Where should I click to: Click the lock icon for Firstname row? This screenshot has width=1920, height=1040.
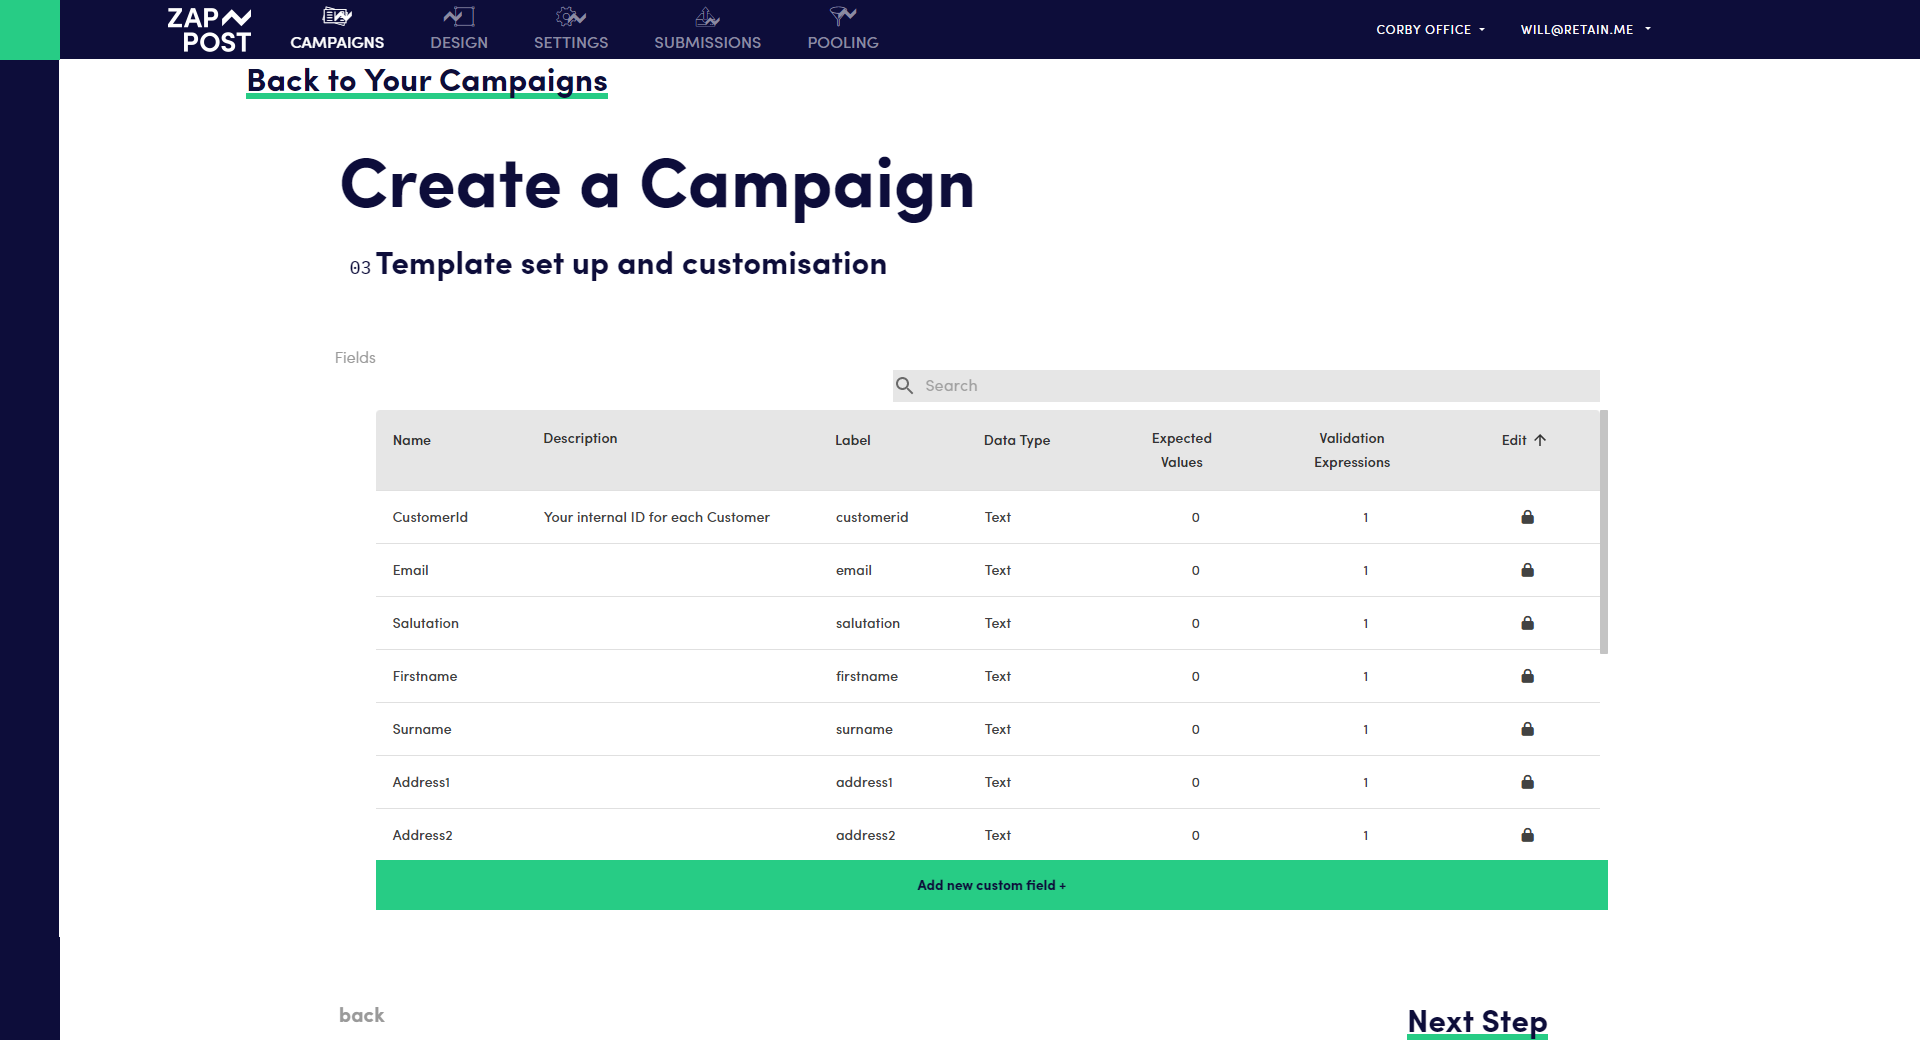[x=1527, y=676]
